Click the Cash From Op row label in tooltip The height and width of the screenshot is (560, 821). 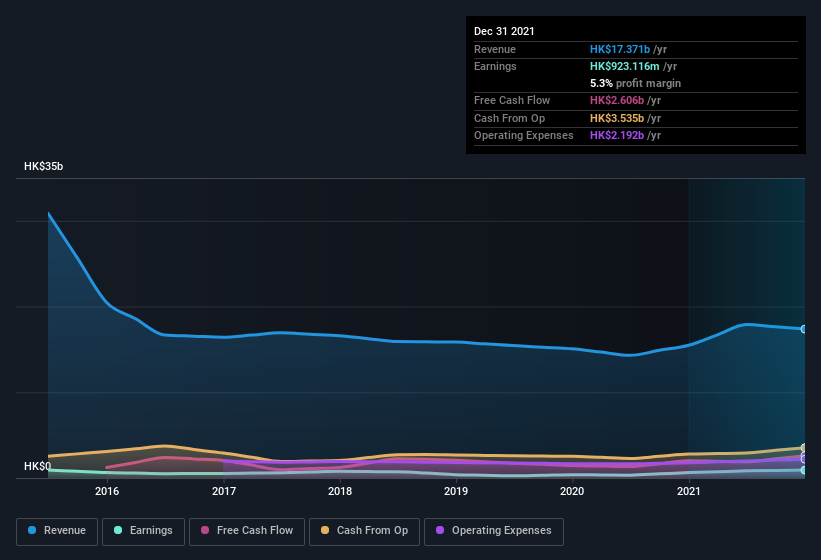509,118
